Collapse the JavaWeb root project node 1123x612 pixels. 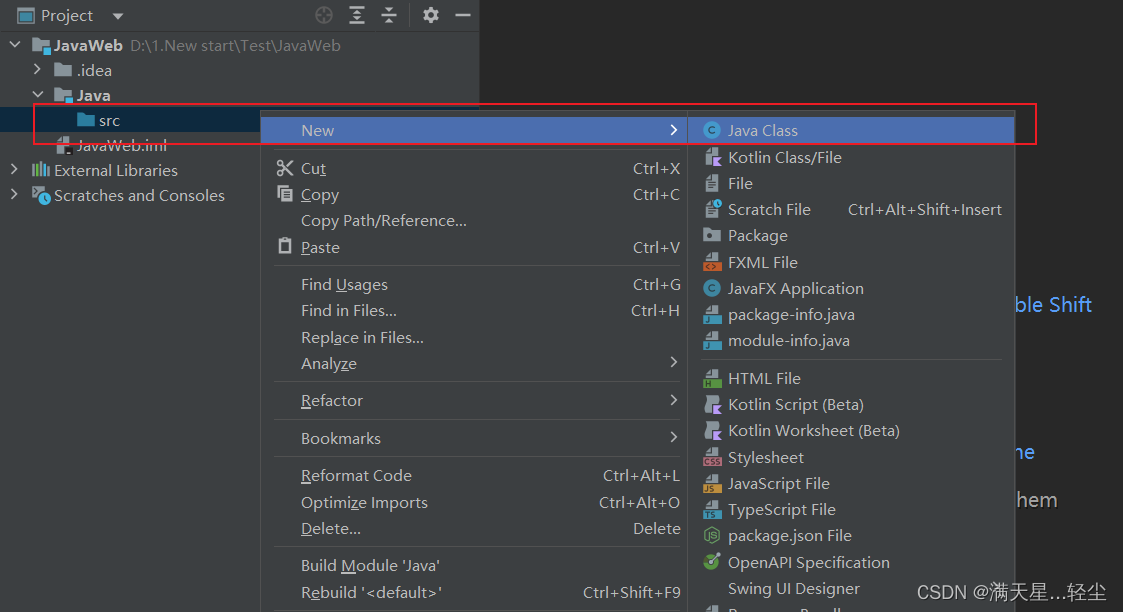(14, 45)
